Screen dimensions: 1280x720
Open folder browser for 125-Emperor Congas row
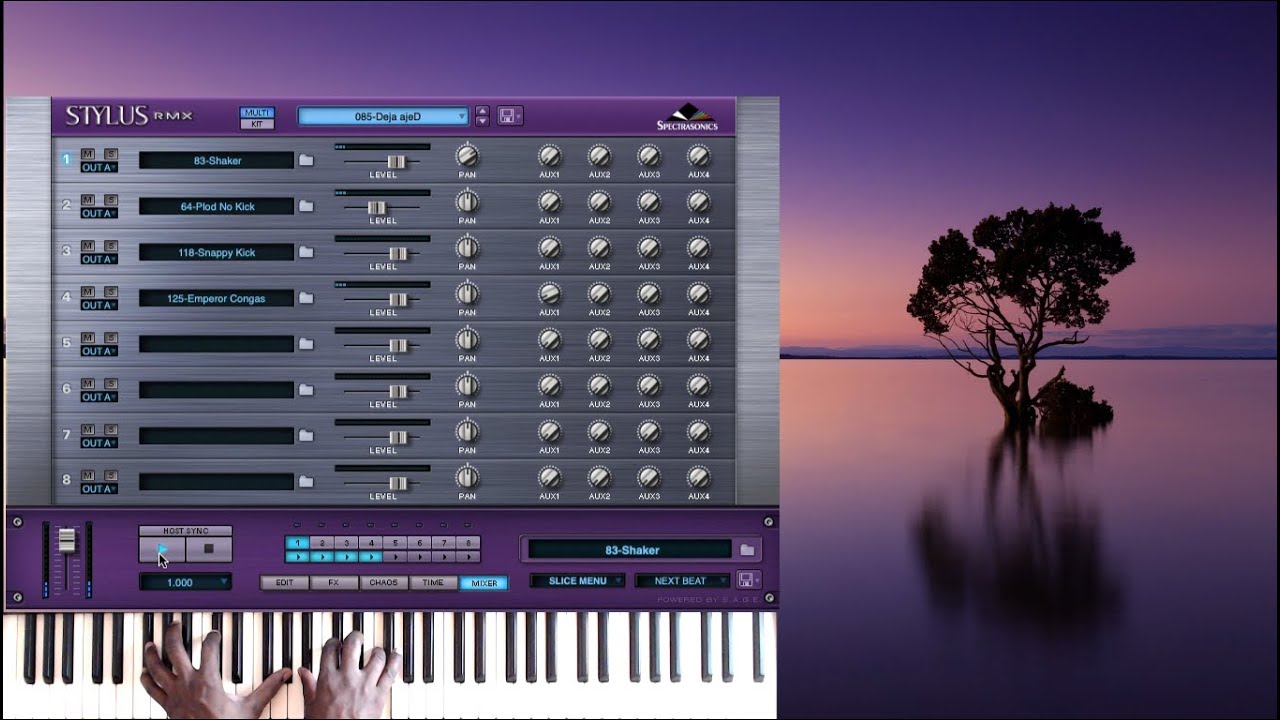point(306,298)
